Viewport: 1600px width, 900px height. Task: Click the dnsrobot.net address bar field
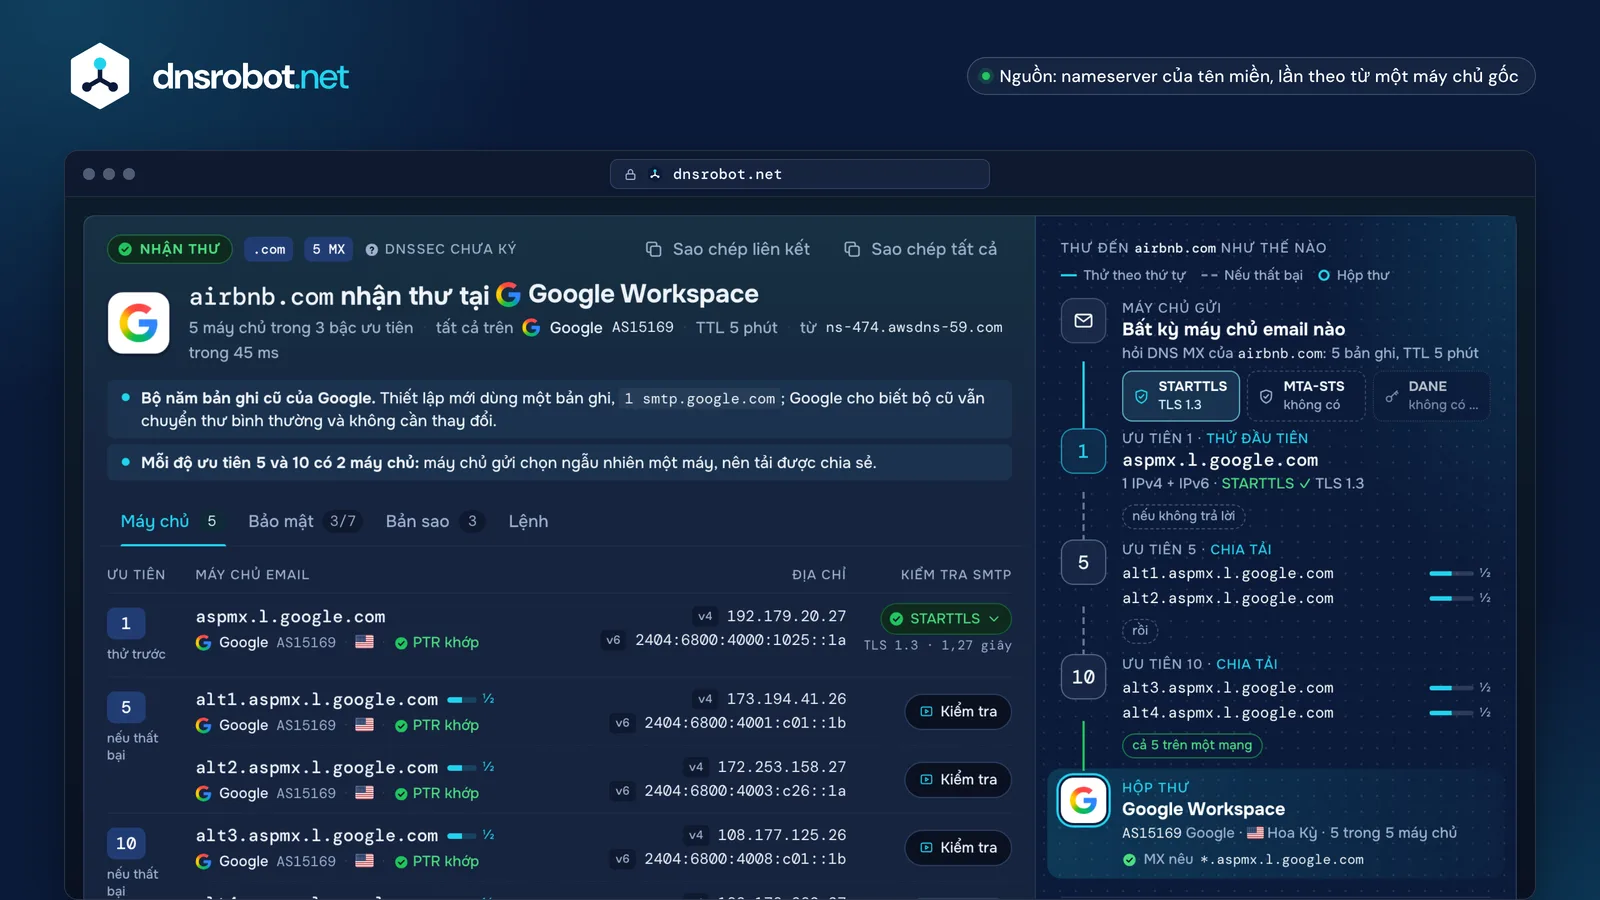pyautogui.click(x=800, y=174)
